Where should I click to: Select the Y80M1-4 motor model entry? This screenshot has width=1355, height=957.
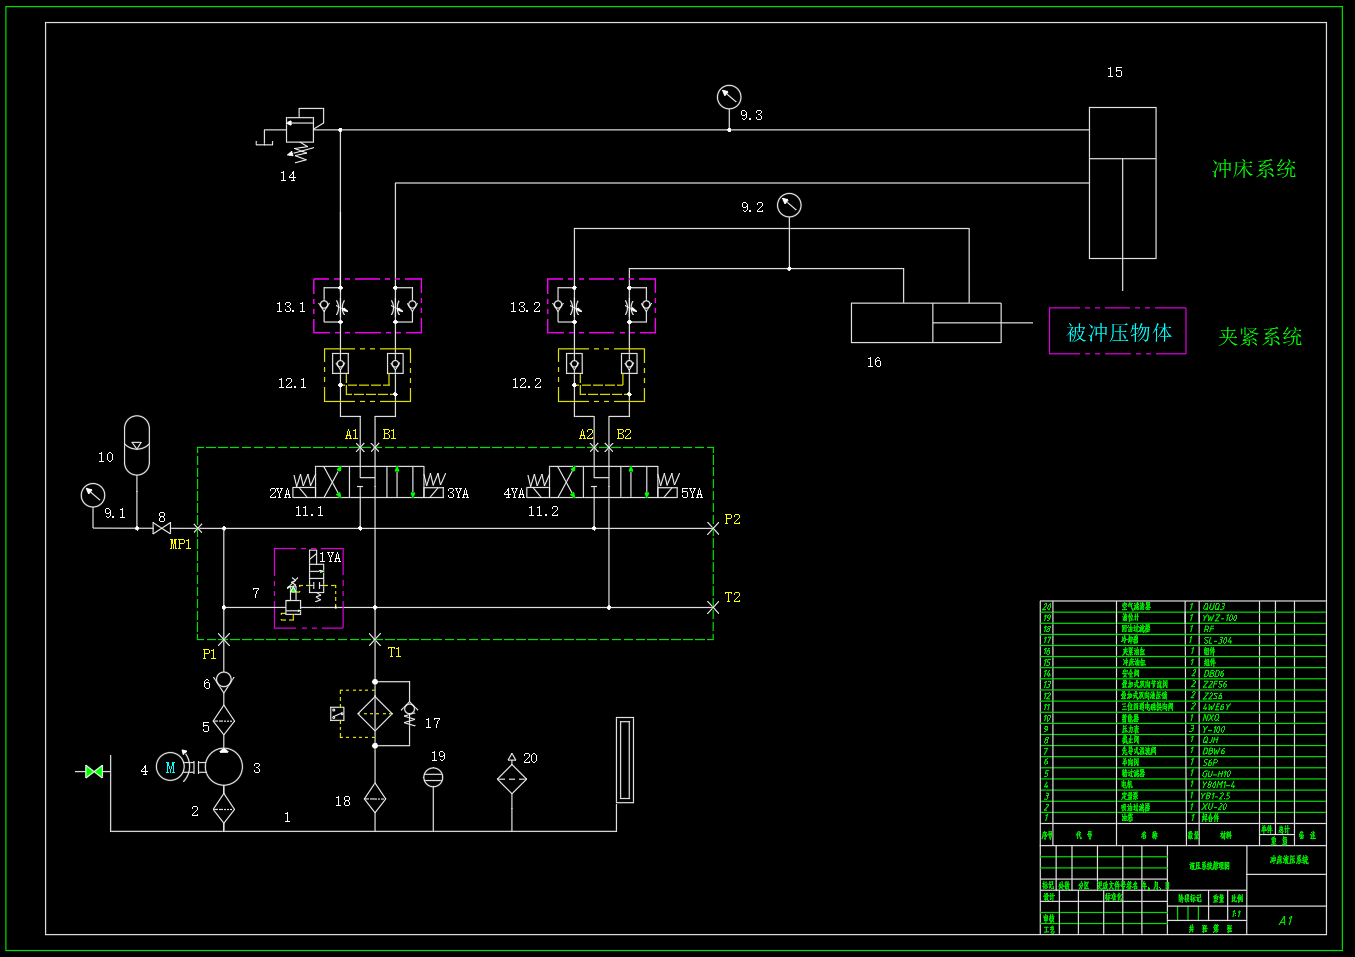1218,785
